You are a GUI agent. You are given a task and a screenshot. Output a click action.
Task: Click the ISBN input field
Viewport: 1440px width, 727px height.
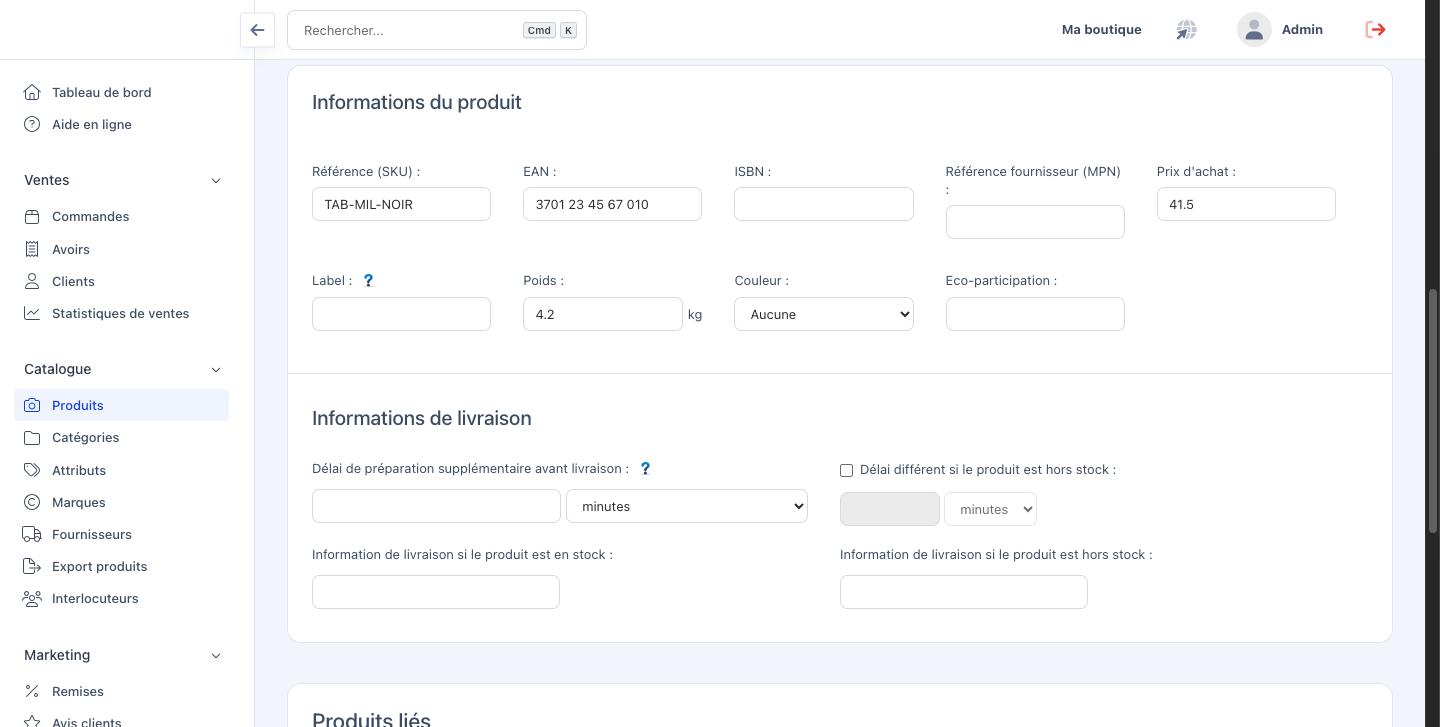[824, 204]
